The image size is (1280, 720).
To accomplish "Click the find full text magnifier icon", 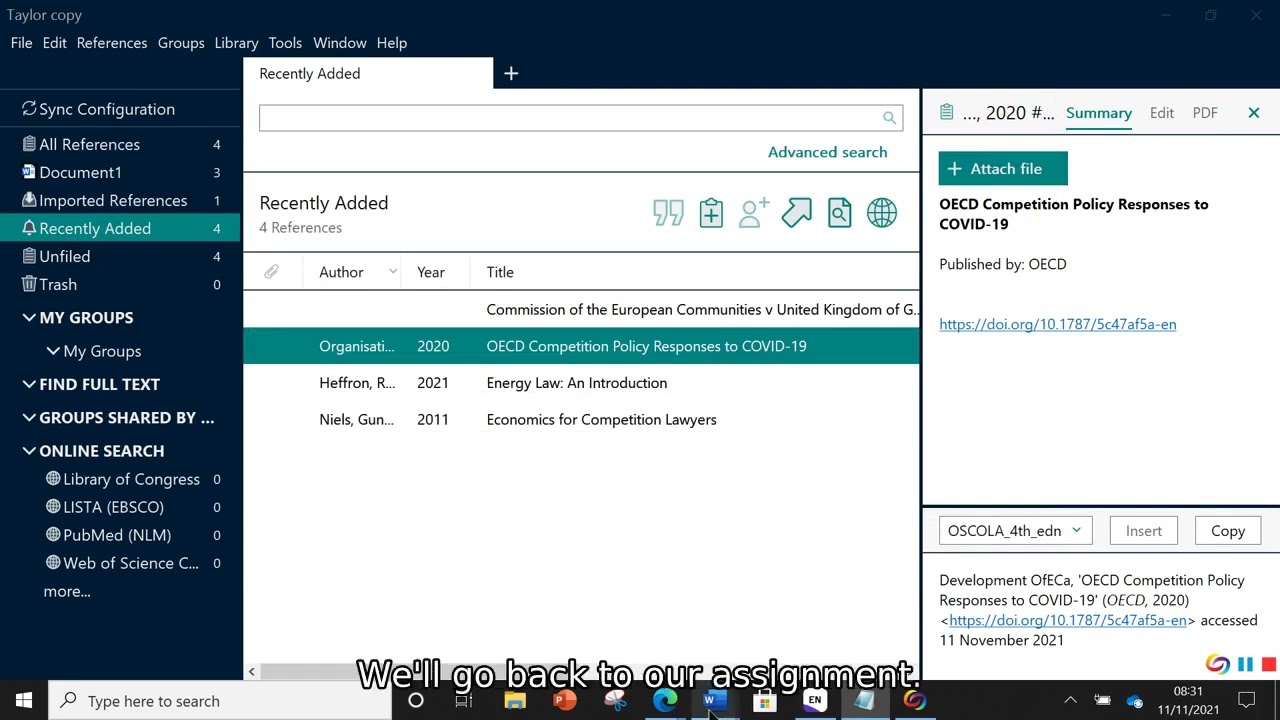I will [840, 213].
